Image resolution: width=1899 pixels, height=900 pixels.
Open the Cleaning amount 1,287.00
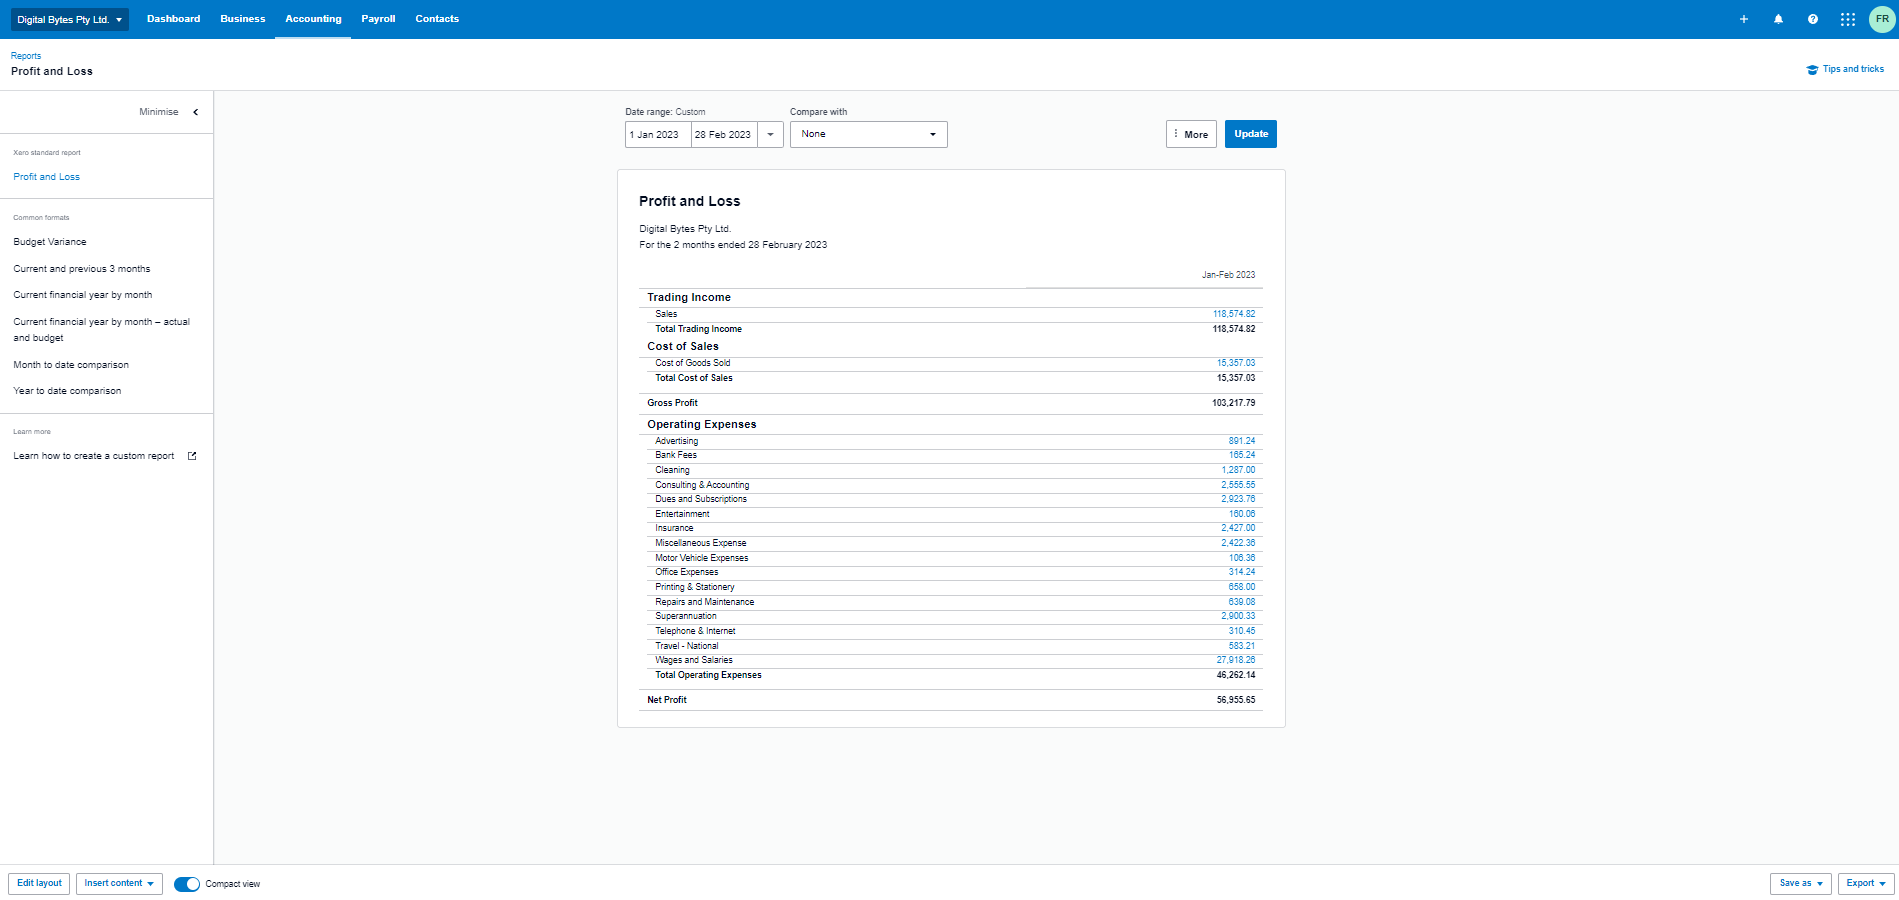coord(1238,470)
